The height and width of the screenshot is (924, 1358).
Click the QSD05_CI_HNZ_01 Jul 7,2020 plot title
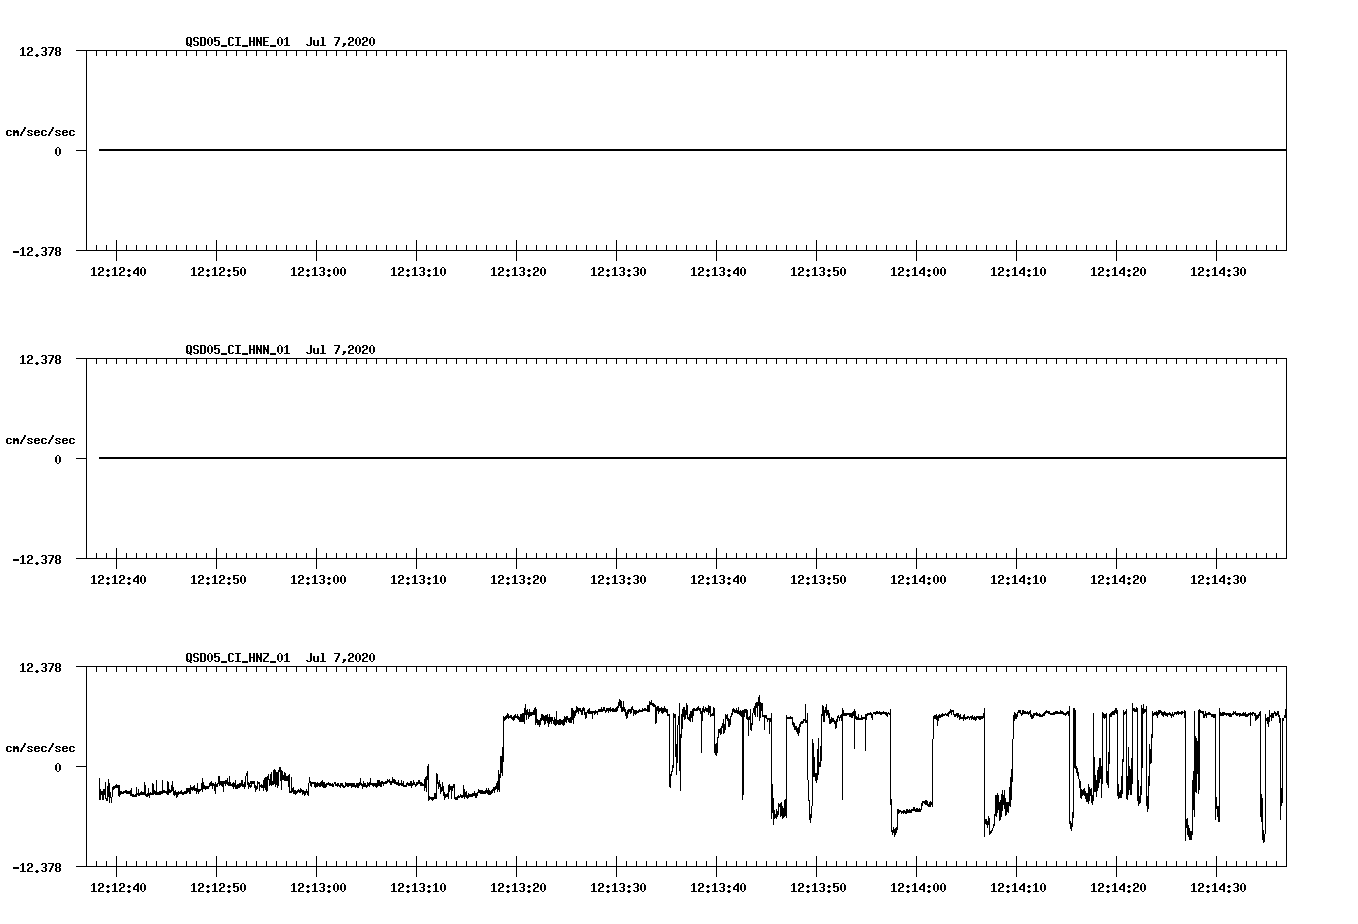pos(281,658)
